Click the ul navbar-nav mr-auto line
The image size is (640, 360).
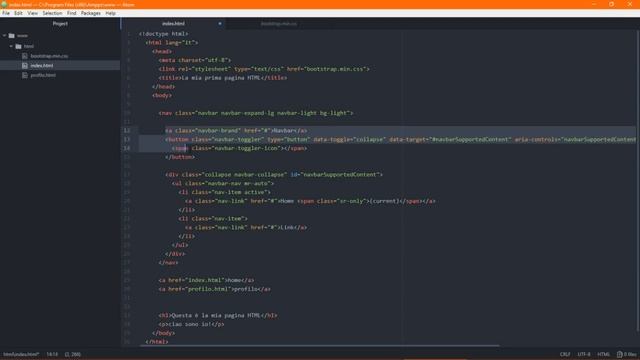pyautogui.click(x=223, y=184)
